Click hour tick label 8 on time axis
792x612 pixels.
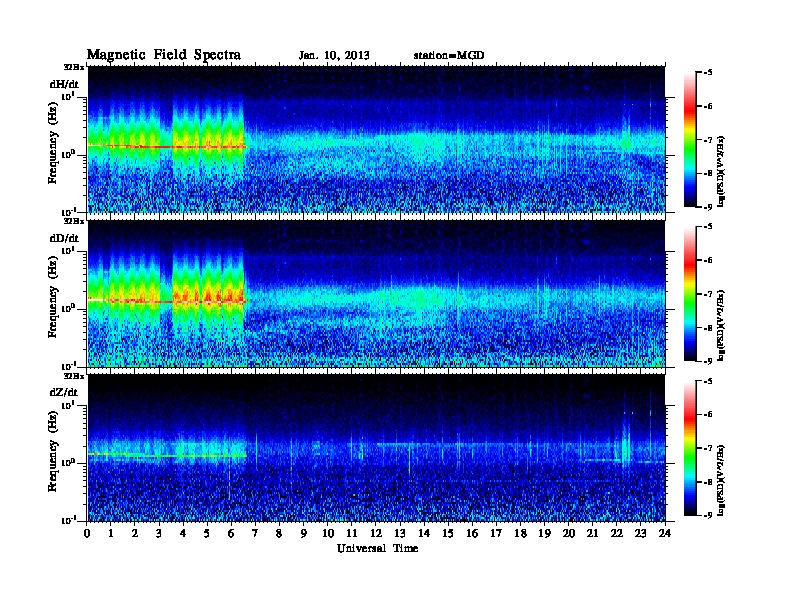tap(279, 534)
